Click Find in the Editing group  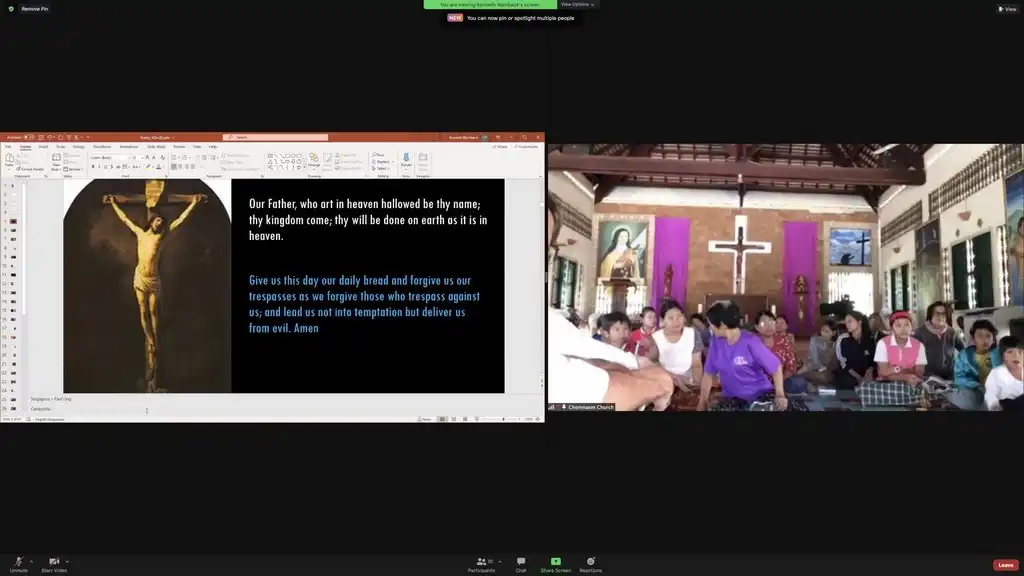coord(378,155)
